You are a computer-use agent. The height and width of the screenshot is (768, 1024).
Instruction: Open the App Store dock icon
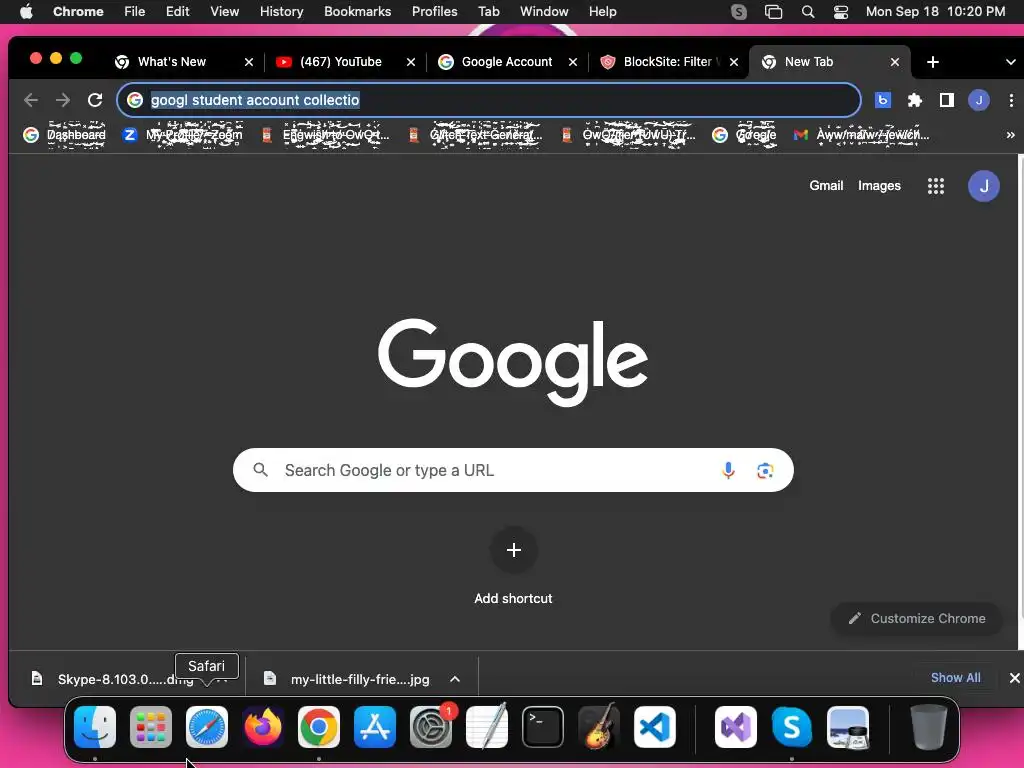pos(375,727)
